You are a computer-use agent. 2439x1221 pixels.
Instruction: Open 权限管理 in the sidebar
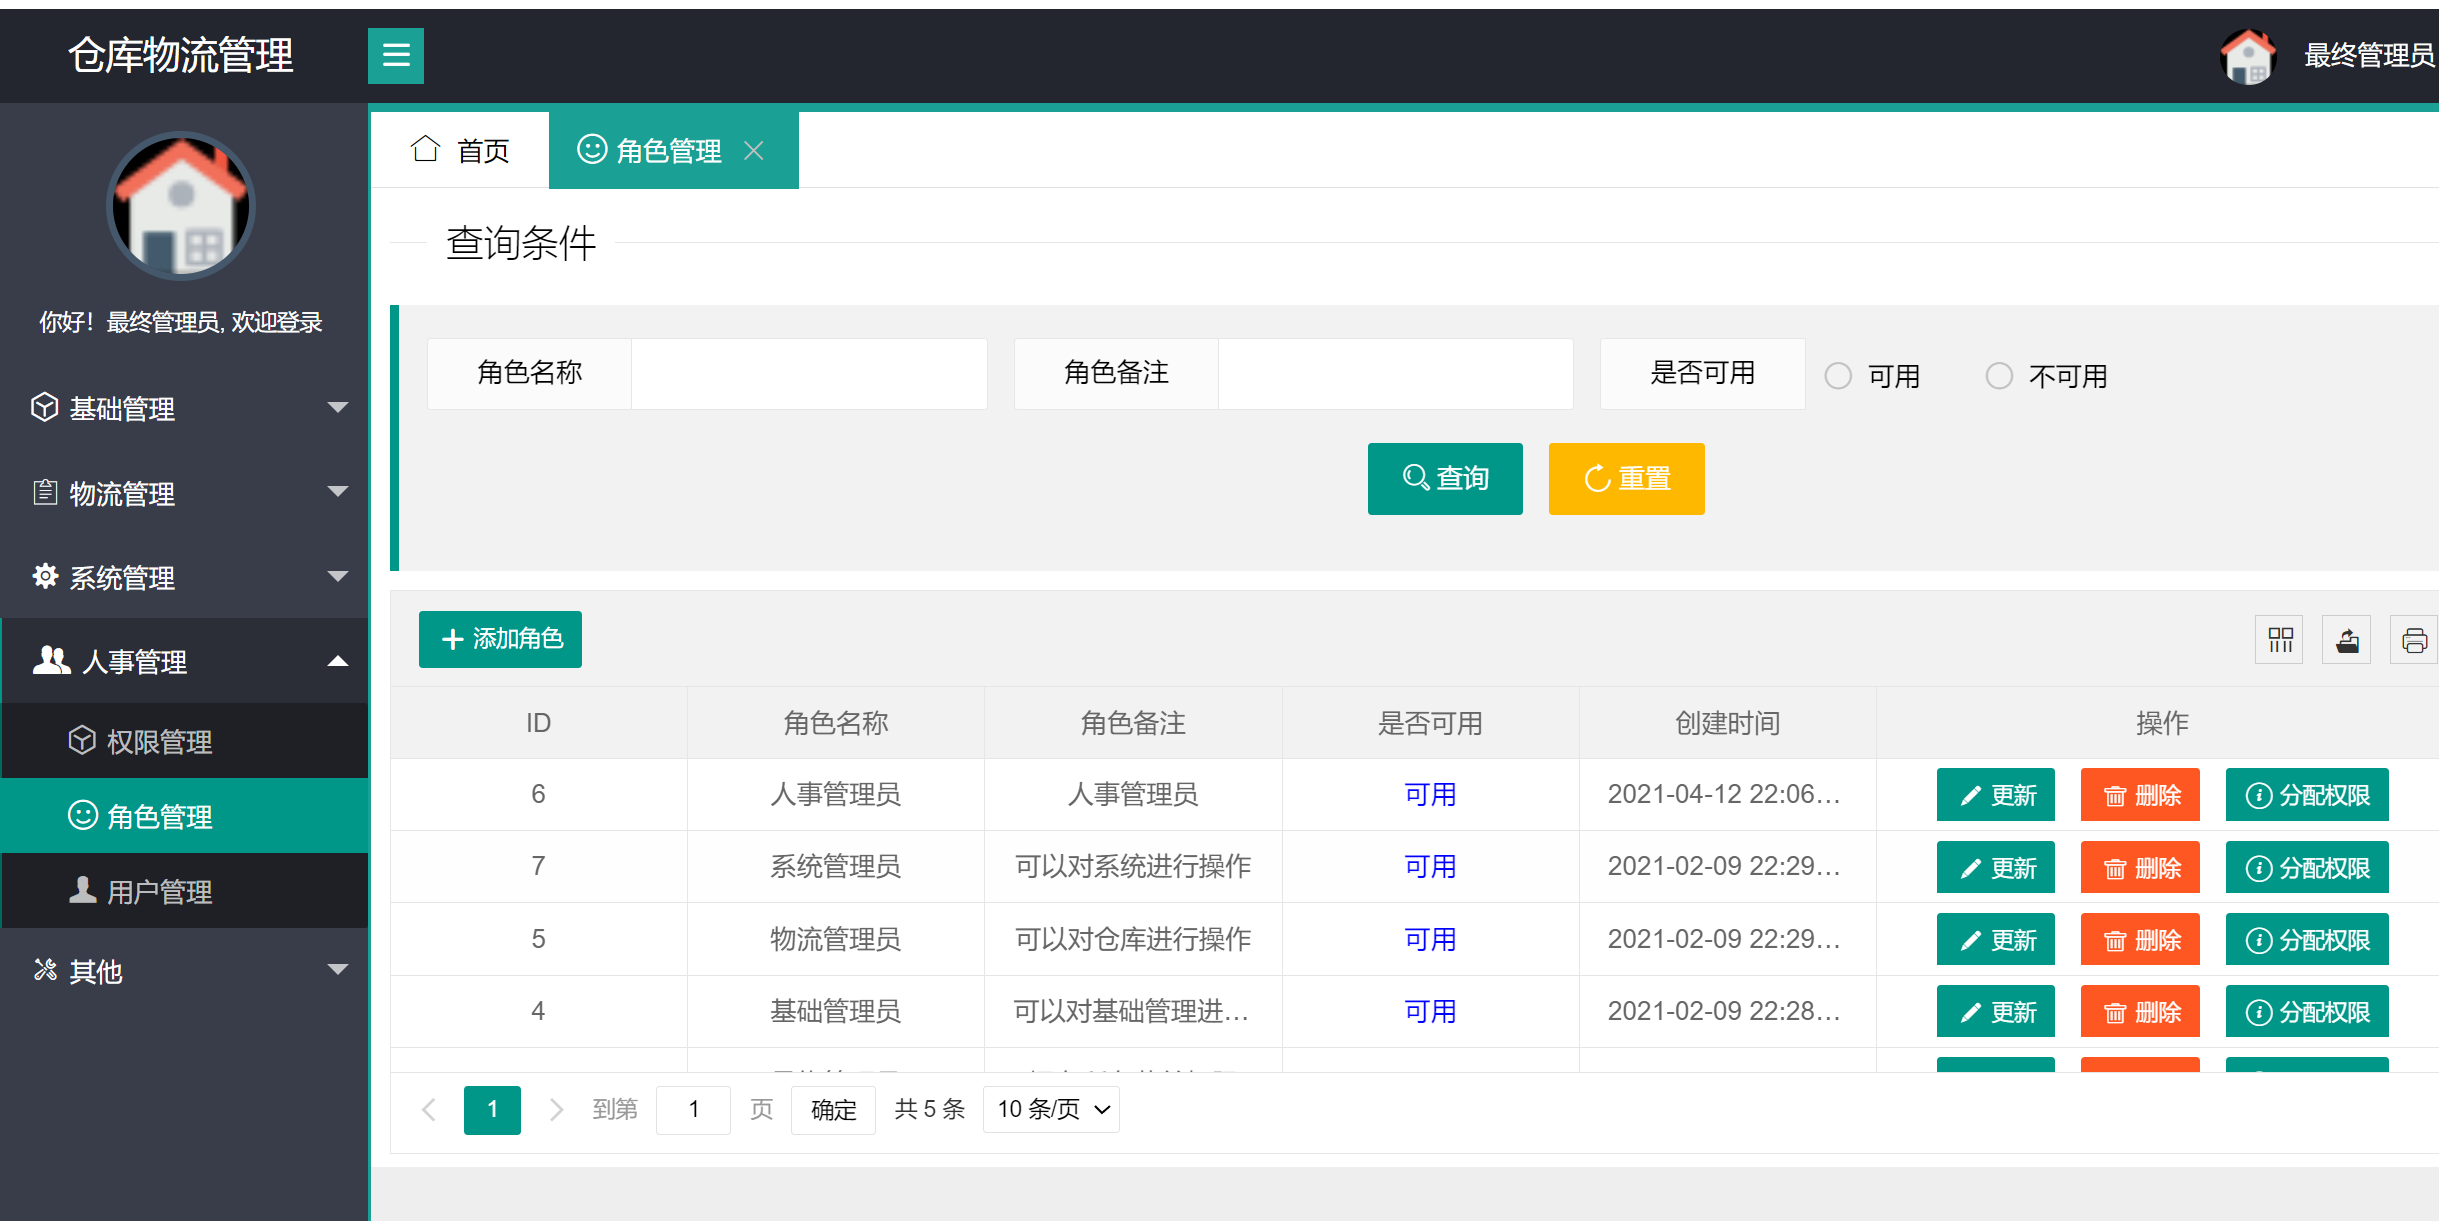pos(185,741)
